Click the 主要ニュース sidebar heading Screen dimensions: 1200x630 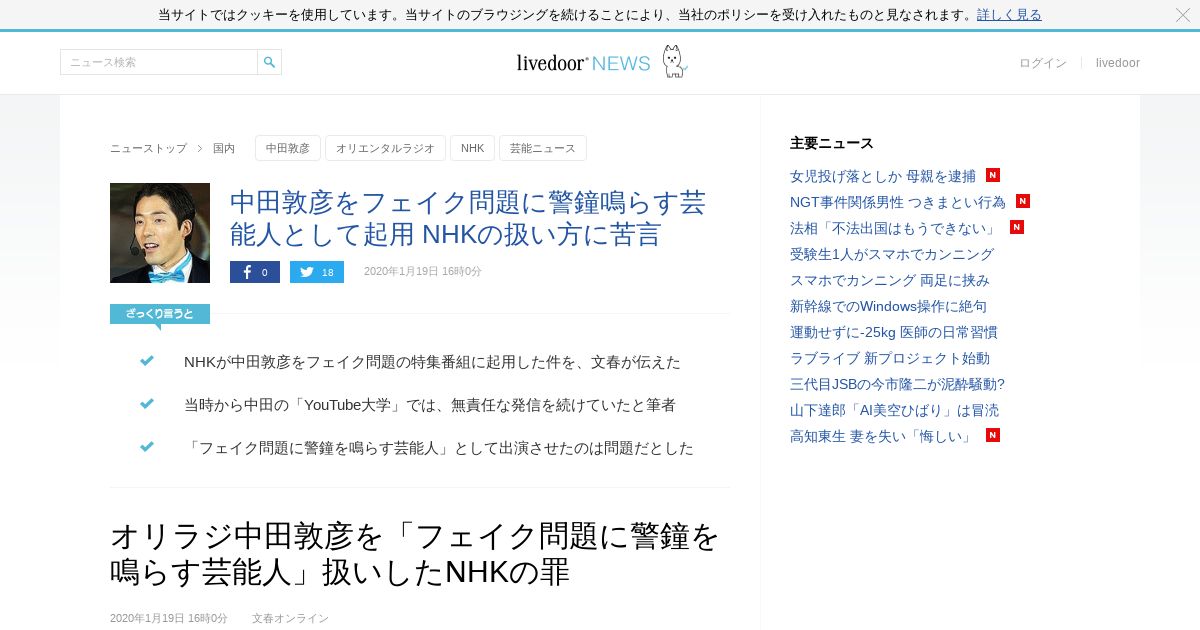tap(832, 143)
